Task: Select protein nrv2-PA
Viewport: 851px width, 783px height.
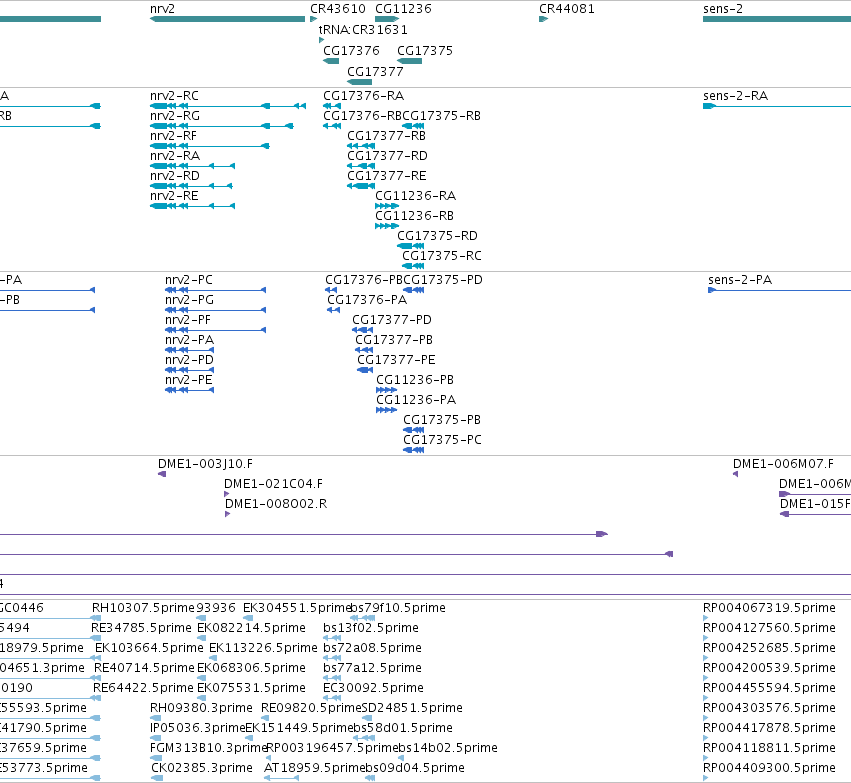Action: 189,341
